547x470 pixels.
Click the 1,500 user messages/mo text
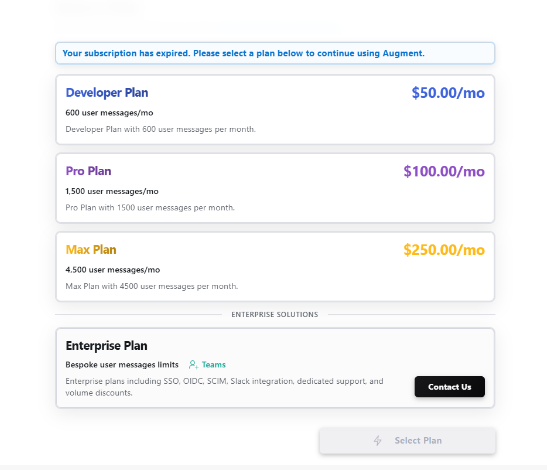pyautogui.click(x=112, y=191)
